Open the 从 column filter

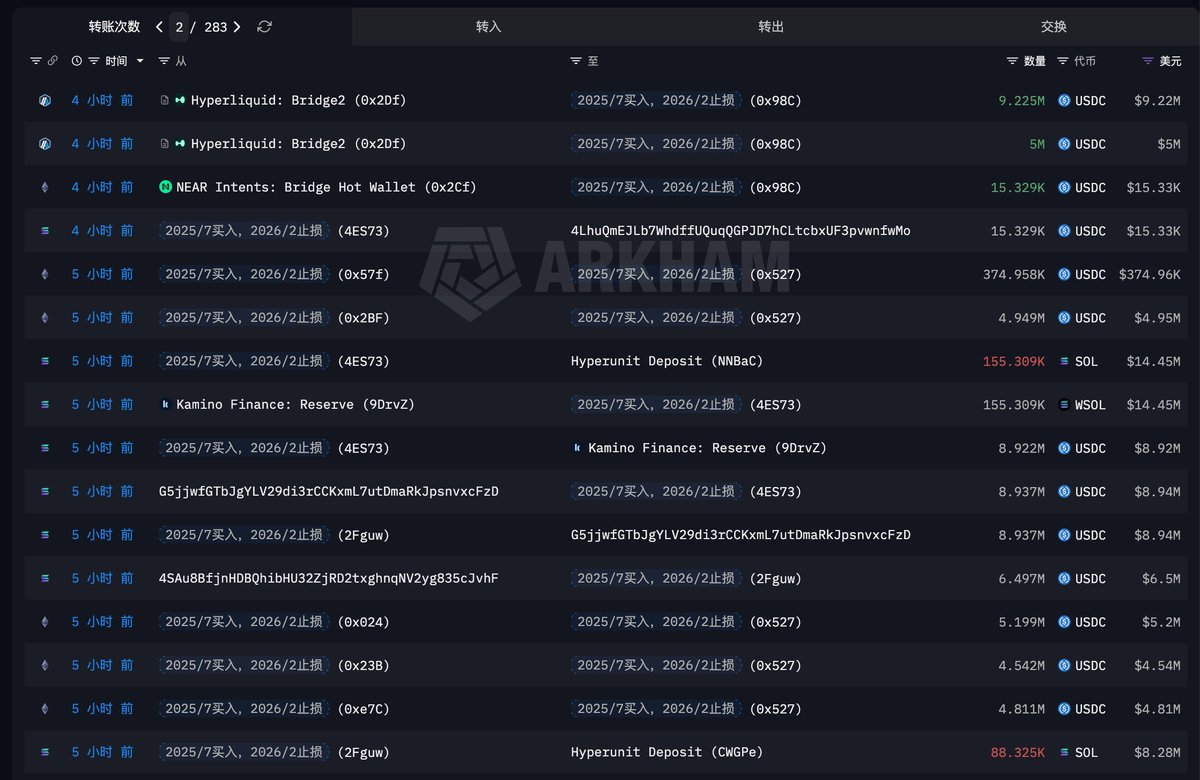164,61
